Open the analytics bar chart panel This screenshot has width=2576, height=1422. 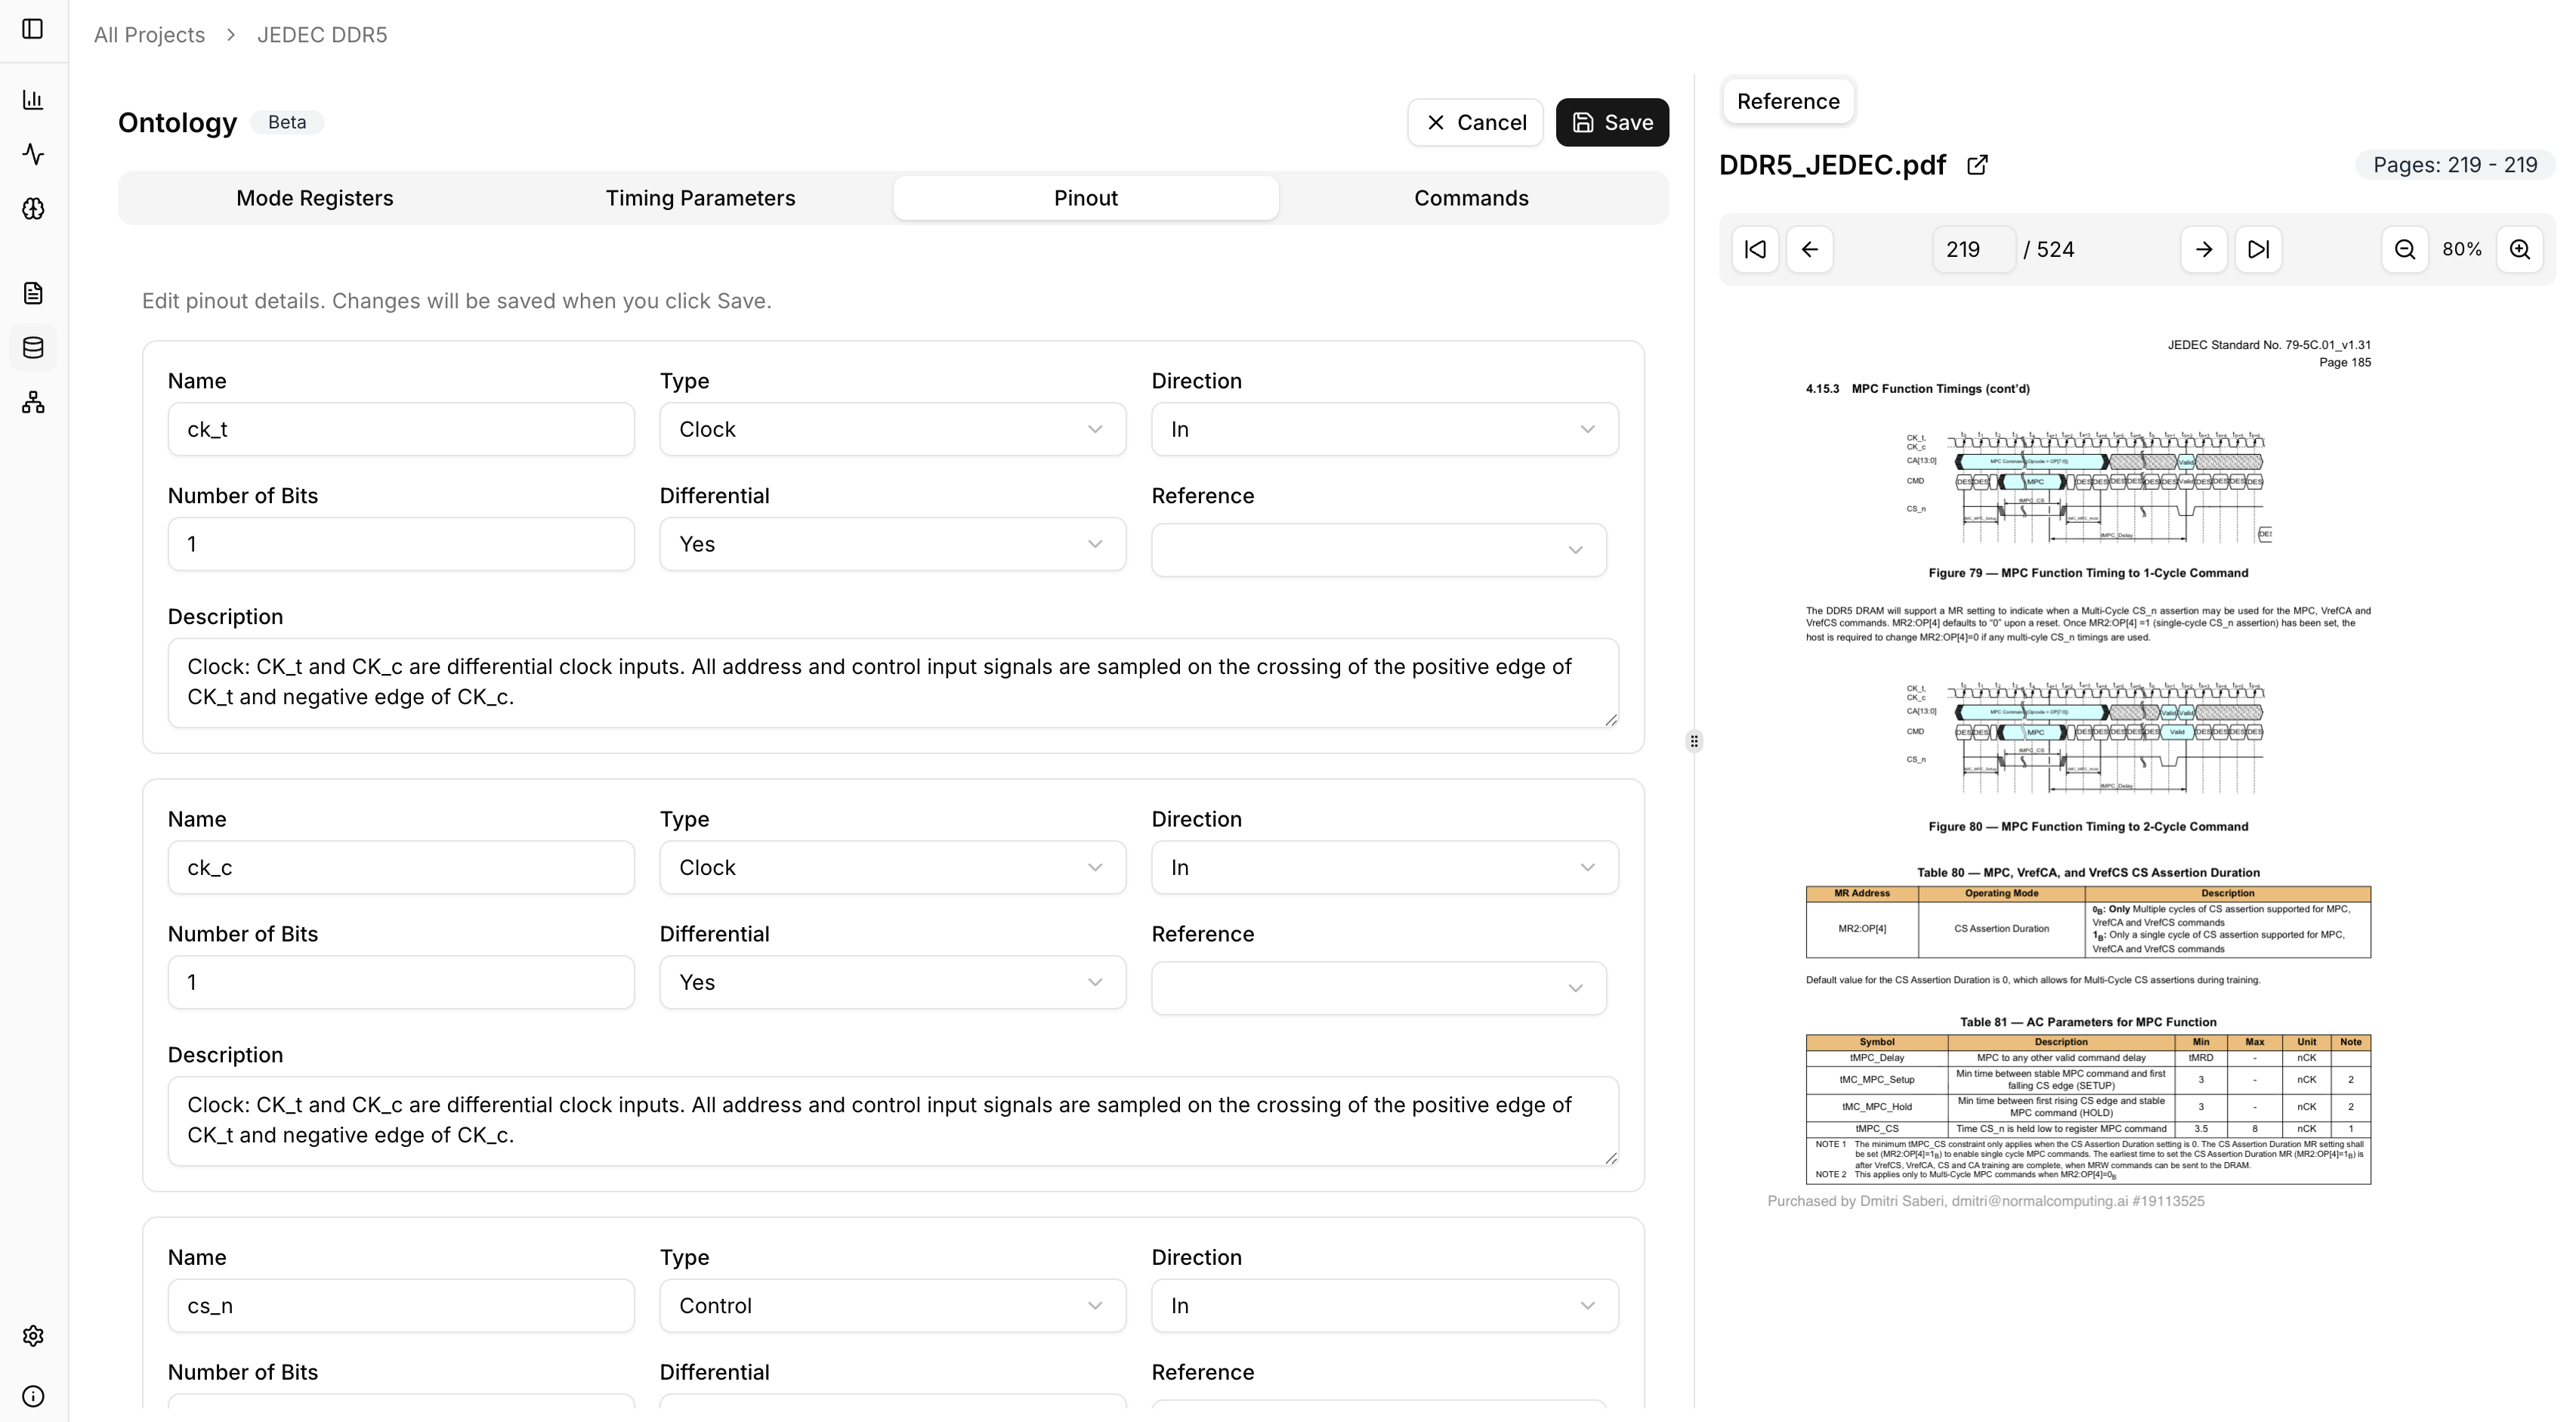point(34,99)
